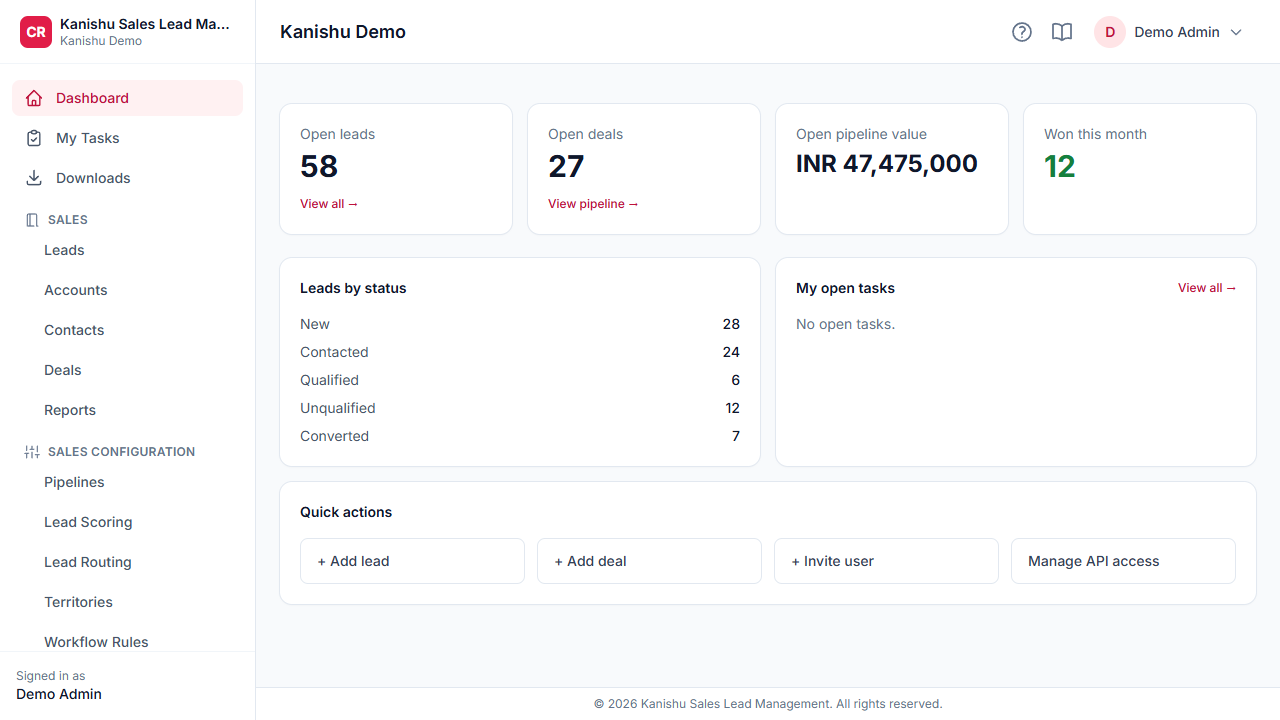Screen dimensions: 1280x720
Task: Click the View pipeline link
Action: pos(593,204)
